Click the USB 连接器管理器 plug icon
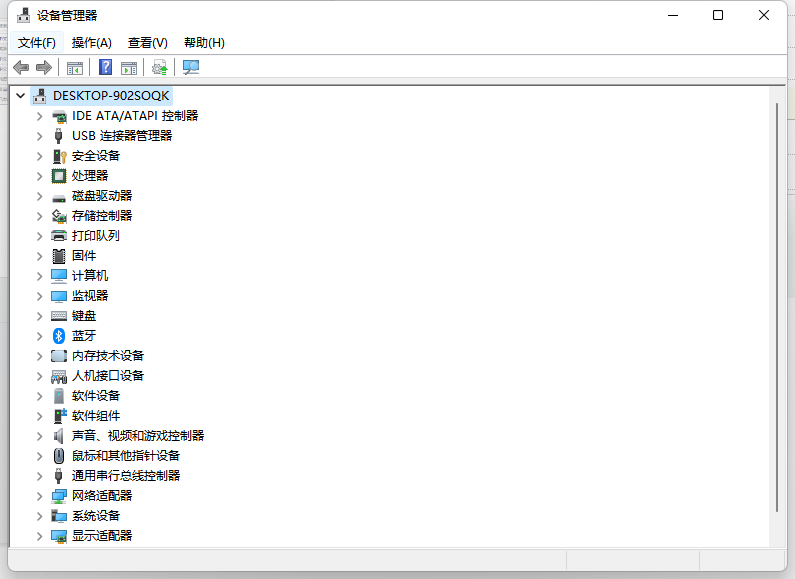The height and width of the screenshot is (579, 795). [59, 136]
